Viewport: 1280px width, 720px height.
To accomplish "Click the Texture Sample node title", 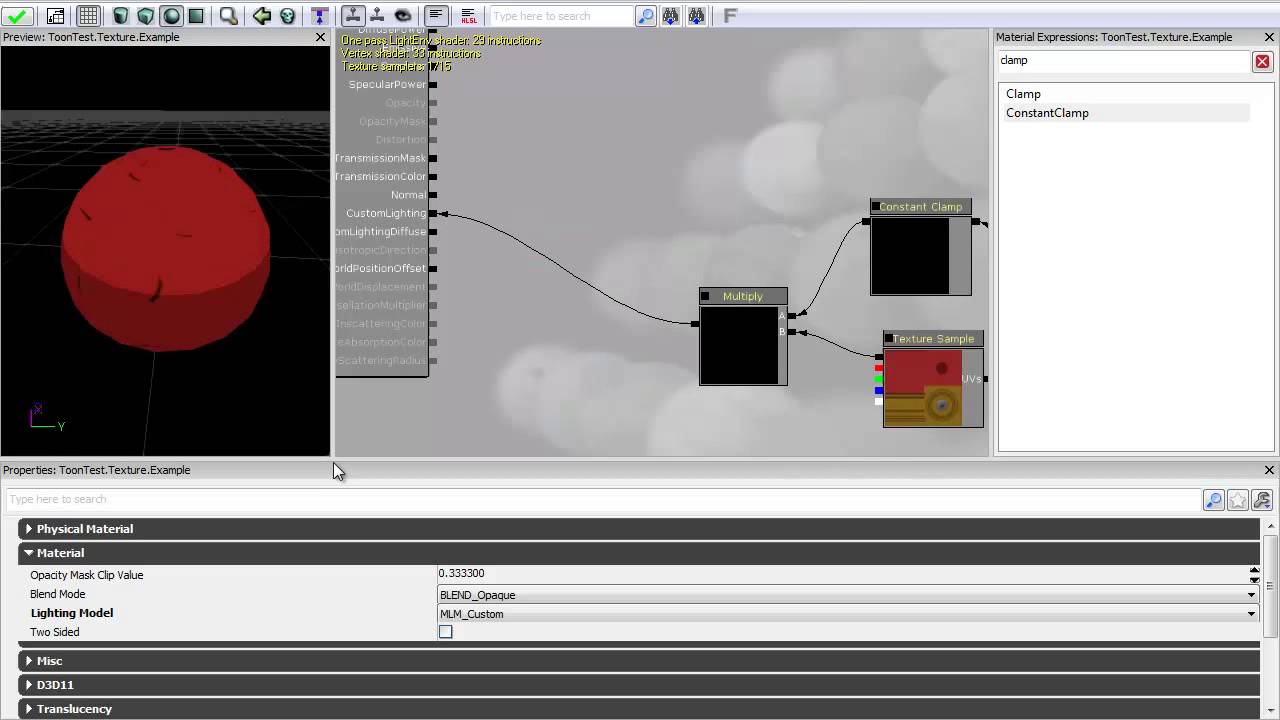I will pos(933,339).
